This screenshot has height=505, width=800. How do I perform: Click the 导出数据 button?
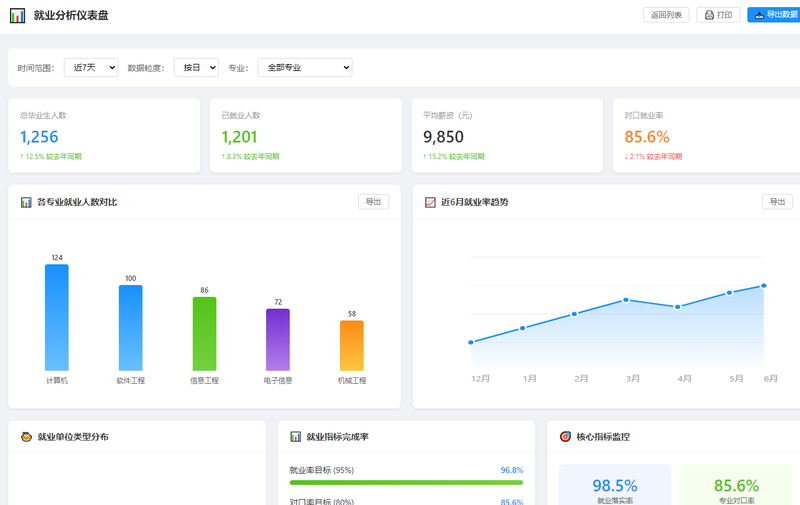(x=774, y=15)
